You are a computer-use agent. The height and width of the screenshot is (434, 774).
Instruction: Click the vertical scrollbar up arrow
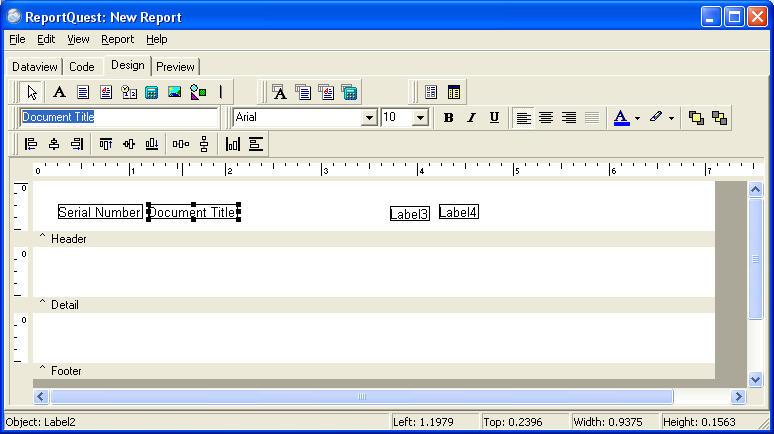tap(755, 189)
